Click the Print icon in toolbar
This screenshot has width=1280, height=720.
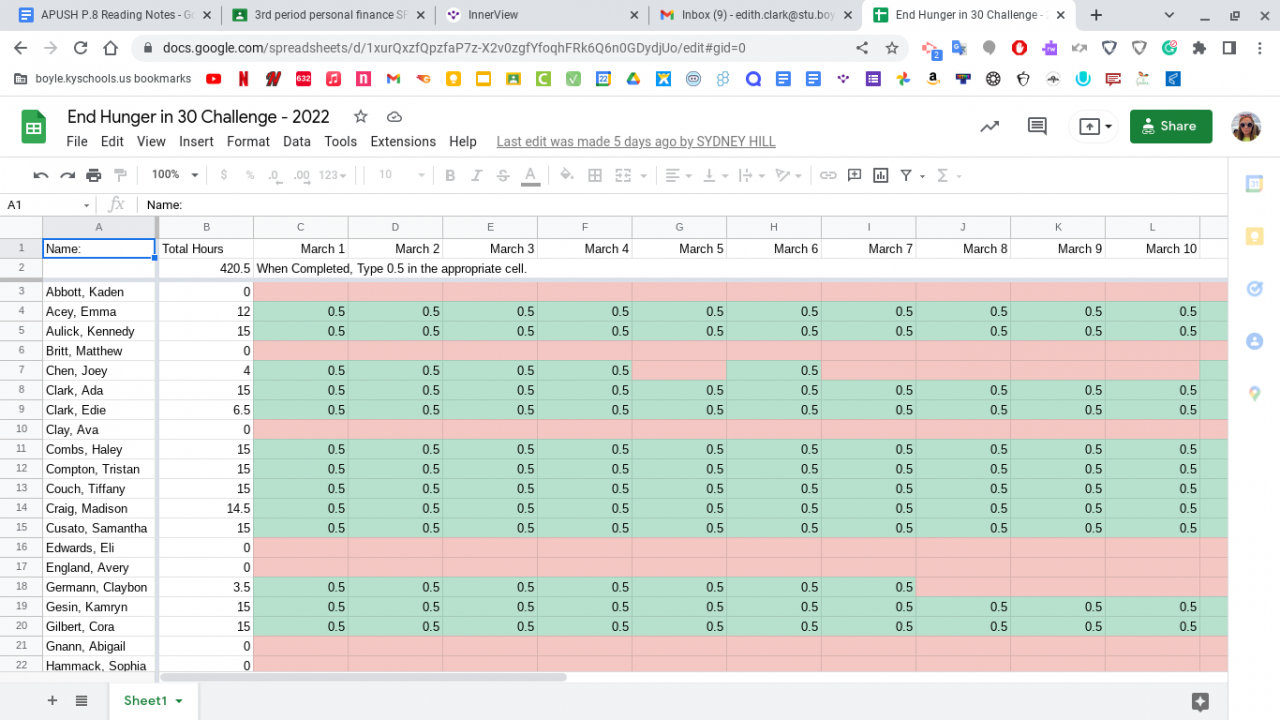[94, 175]
